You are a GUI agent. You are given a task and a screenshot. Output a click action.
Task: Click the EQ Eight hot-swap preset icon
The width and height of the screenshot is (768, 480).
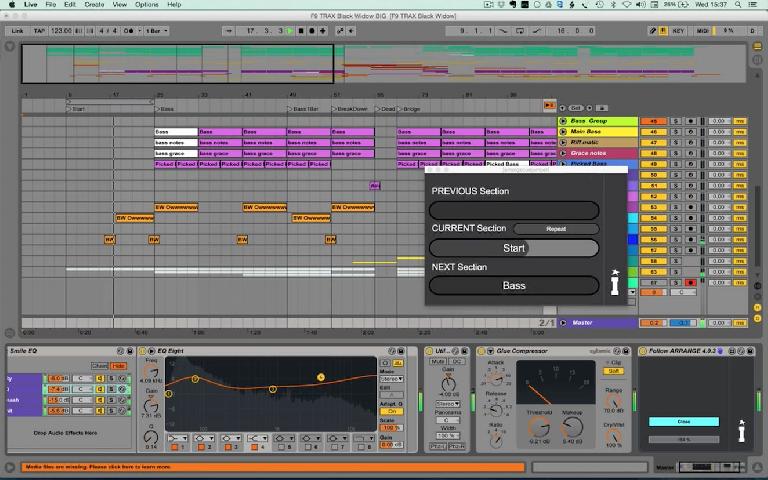coord(391,351)
